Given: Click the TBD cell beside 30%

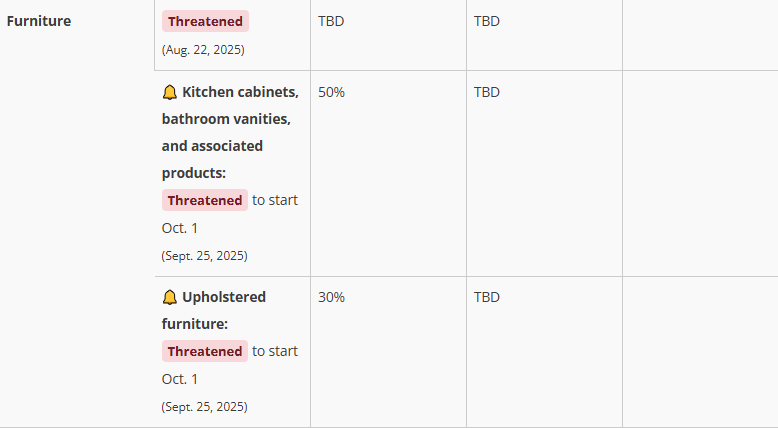Looking at the screenshot, I should [487, 297].
